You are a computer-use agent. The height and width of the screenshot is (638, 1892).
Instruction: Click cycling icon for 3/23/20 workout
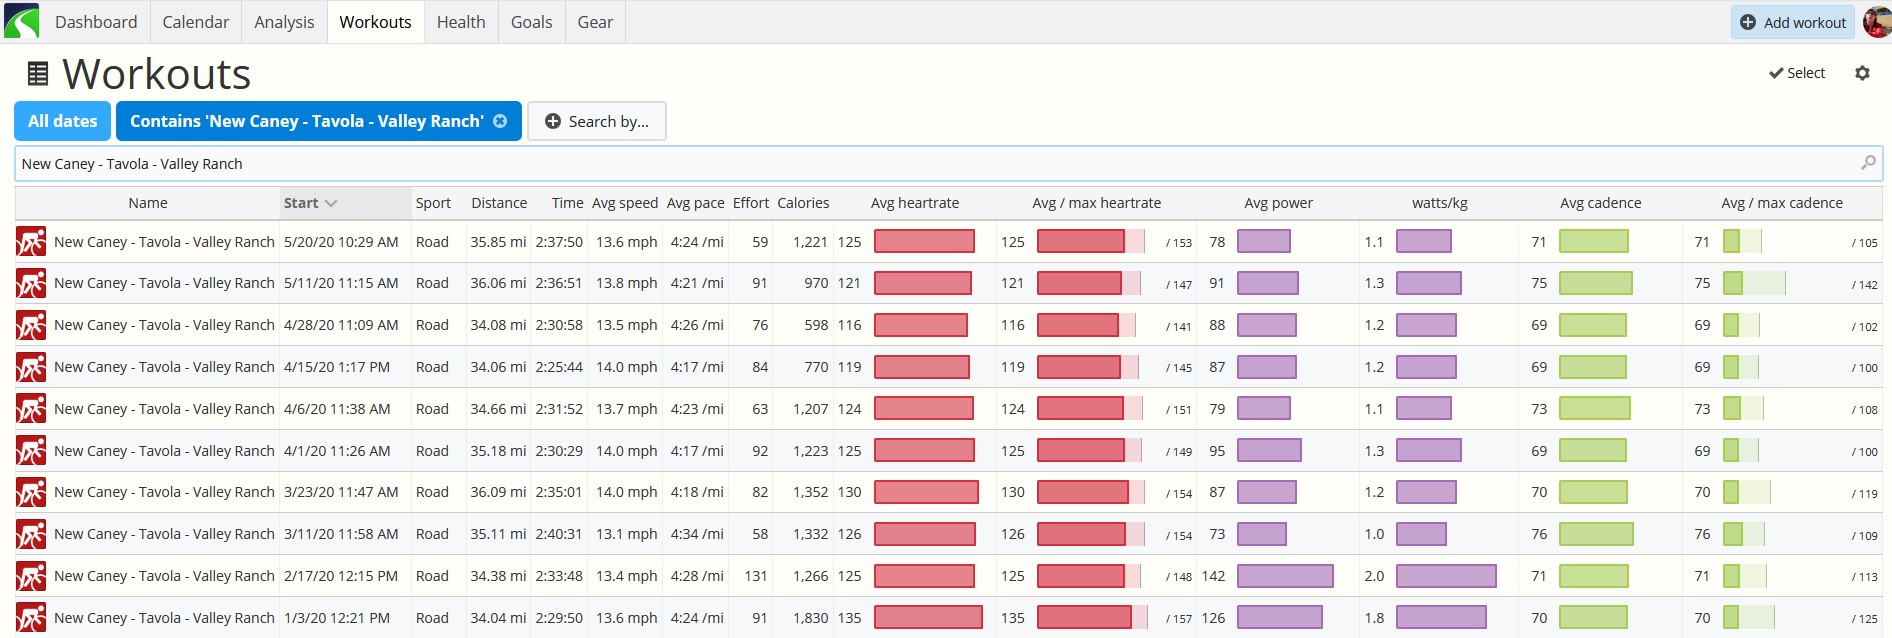click(31, 492)
